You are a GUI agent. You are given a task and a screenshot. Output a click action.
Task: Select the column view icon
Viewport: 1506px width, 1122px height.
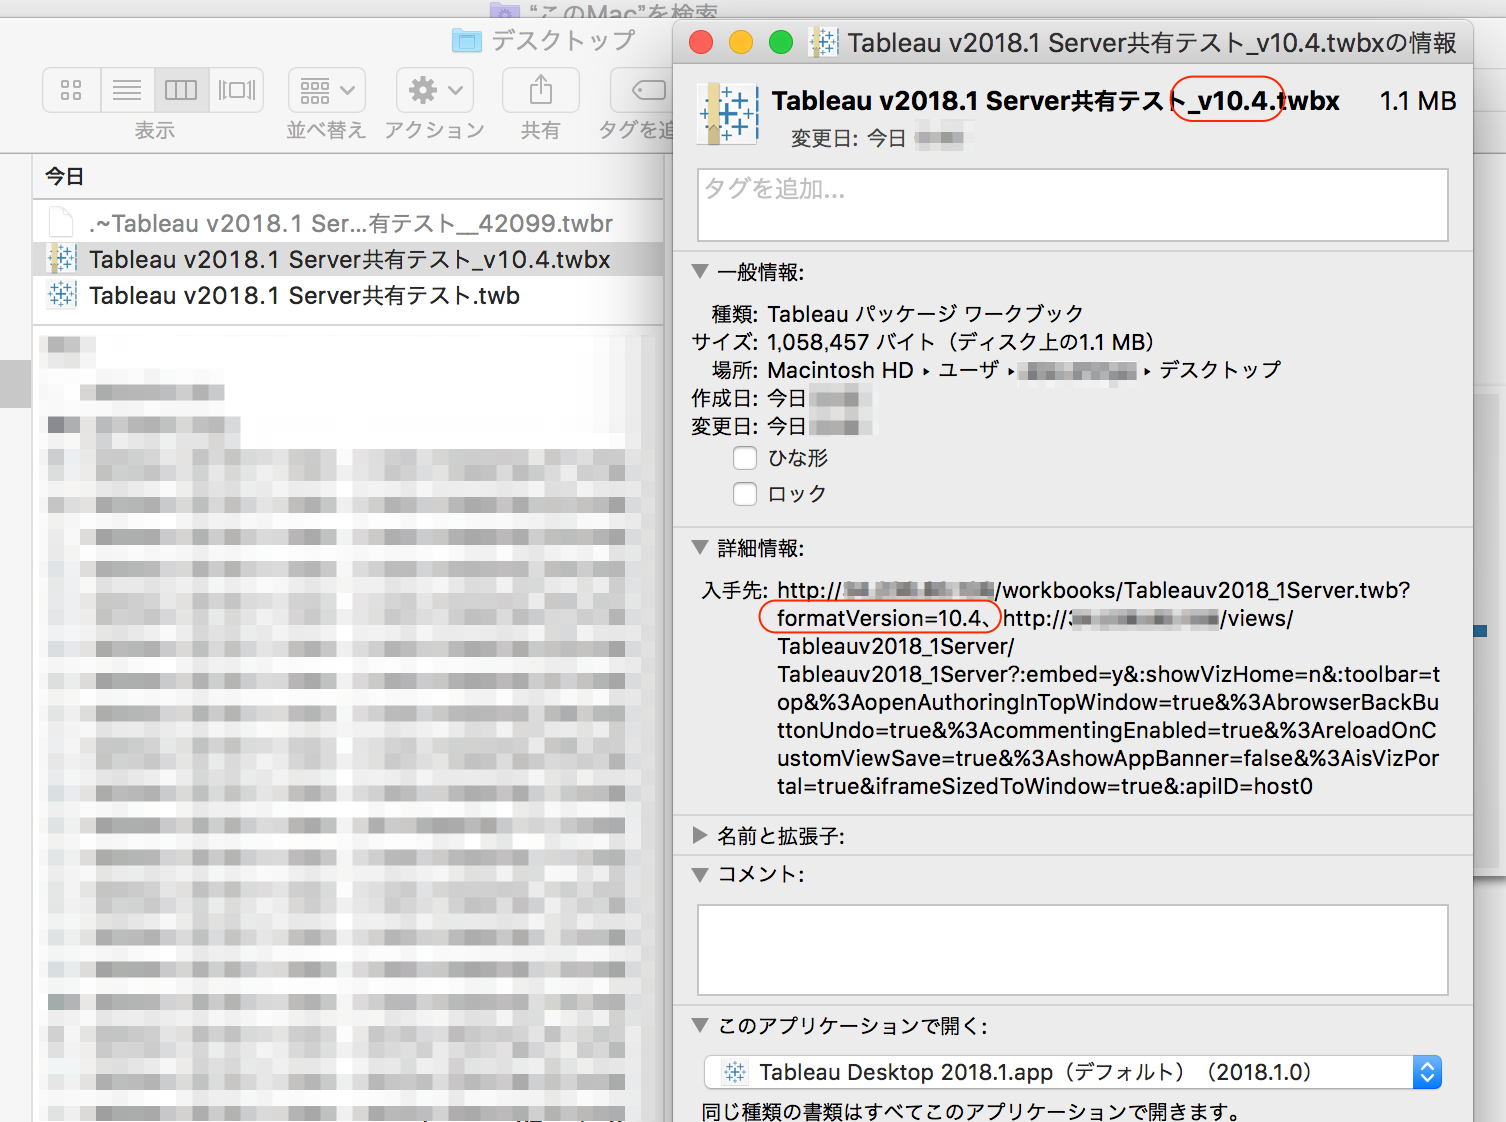click(181, 90)
